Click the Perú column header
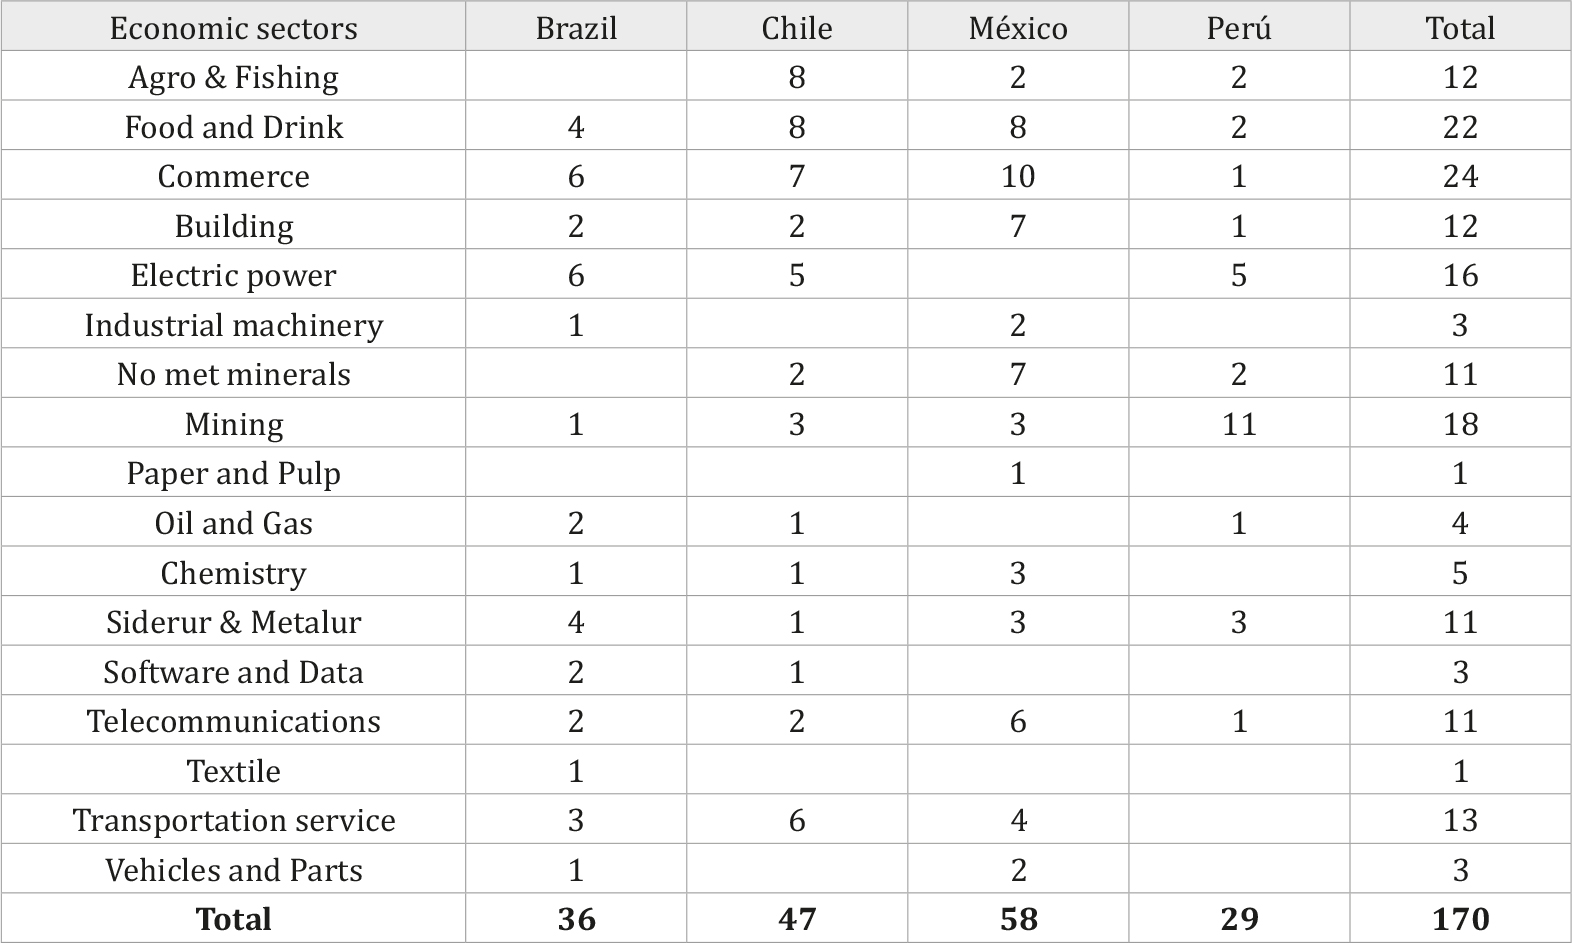Image resolution: width=1572 pixels, height=943 pixels. click(1239, 28)
